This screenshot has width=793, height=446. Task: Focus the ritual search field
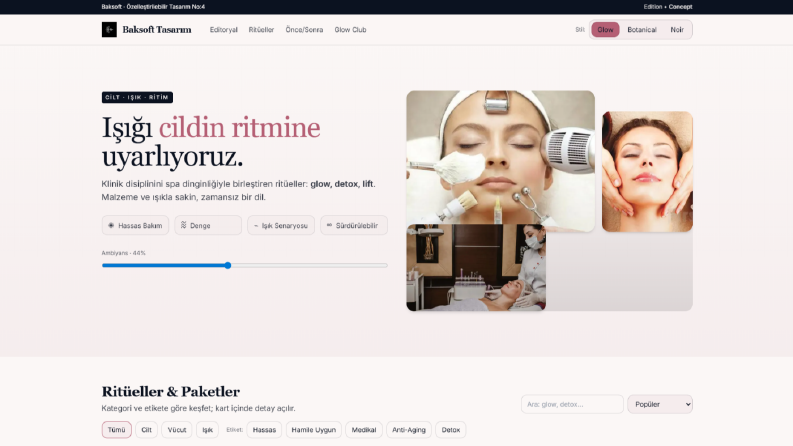pyautogui.click(x=572, y=405)
